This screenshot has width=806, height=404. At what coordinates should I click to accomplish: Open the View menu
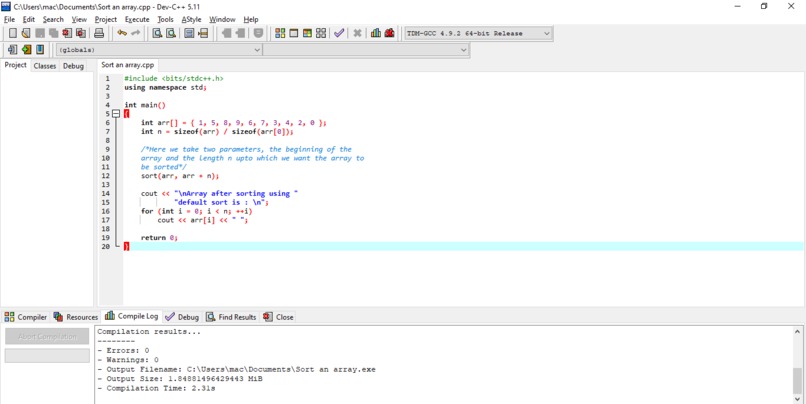pos(79,20)
